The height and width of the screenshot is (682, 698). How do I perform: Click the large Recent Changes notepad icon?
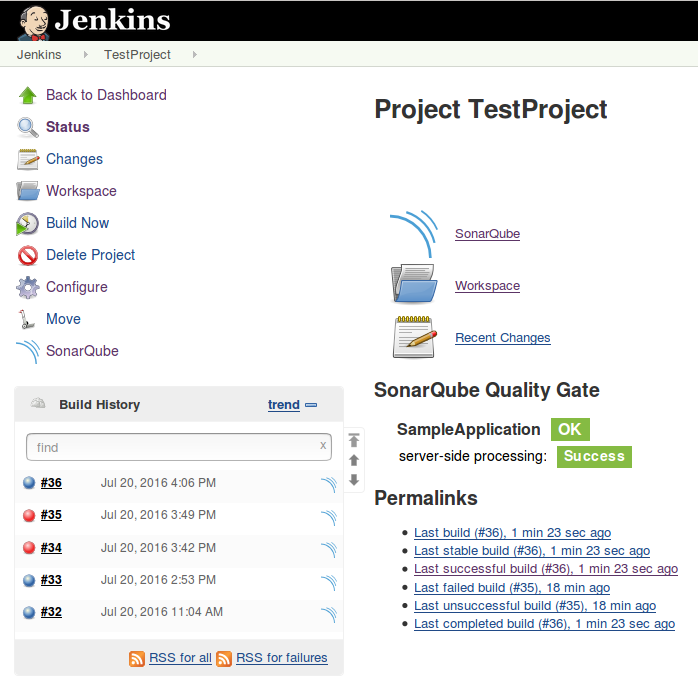click(415, 337)
